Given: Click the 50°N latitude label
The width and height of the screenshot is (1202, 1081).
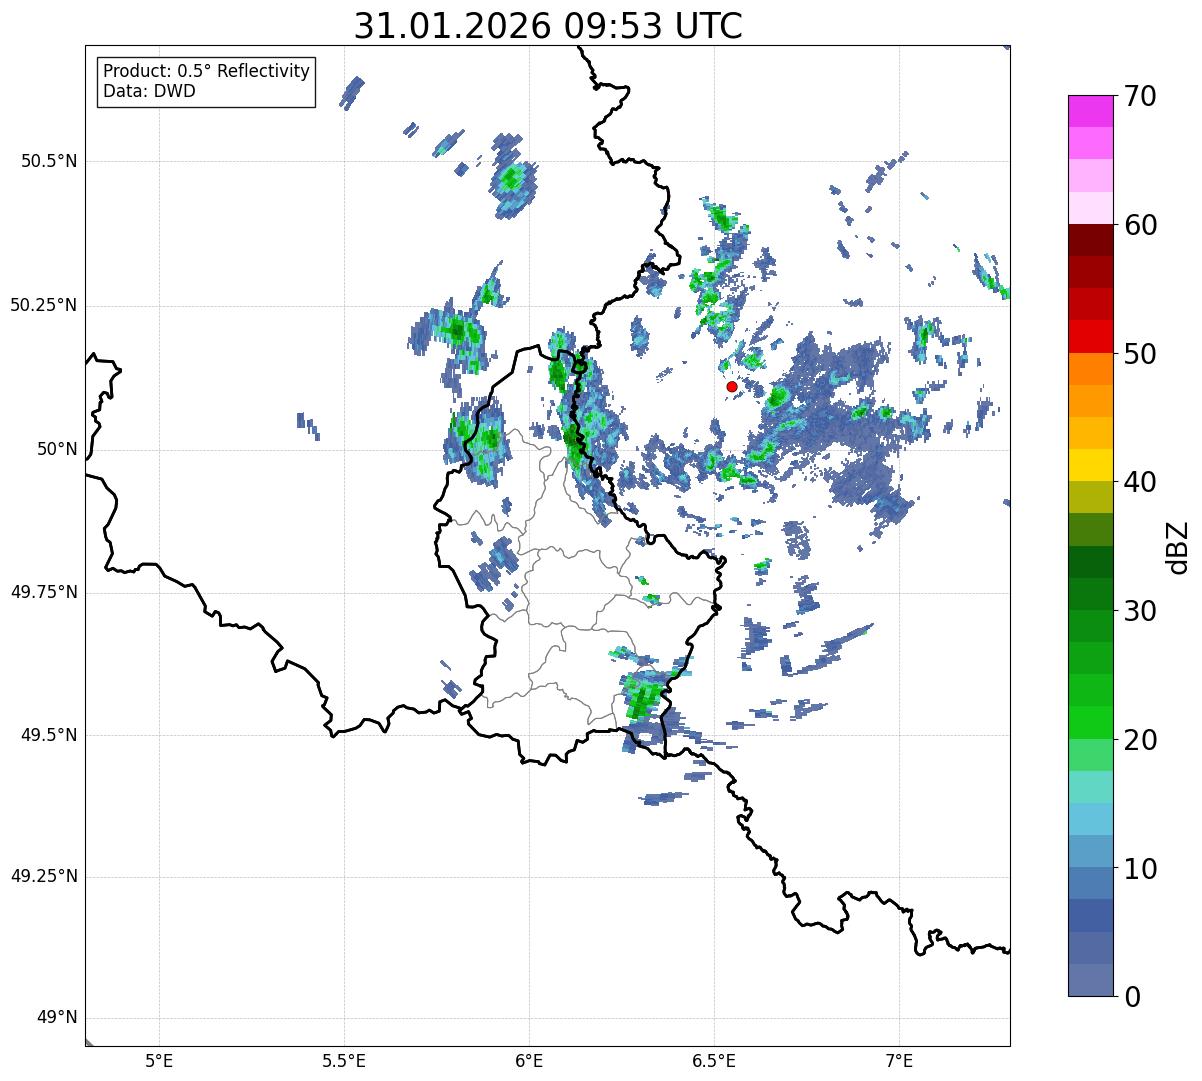Looking at the screenshot, I should 57,449.
